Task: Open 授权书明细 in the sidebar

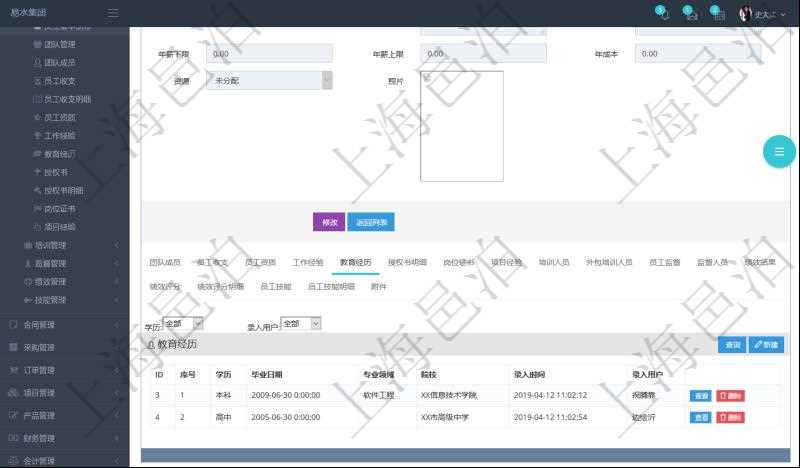Action: (x=63, y=190)
